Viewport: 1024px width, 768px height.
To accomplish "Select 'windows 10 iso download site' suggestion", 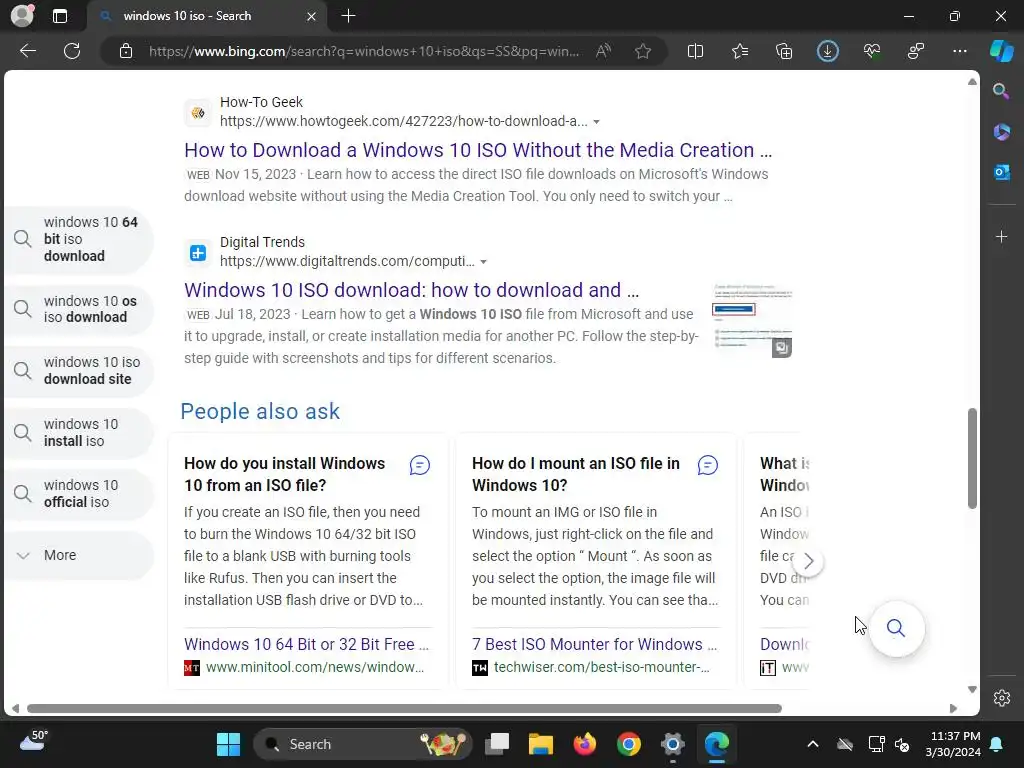I will click(x=78, y=370).
